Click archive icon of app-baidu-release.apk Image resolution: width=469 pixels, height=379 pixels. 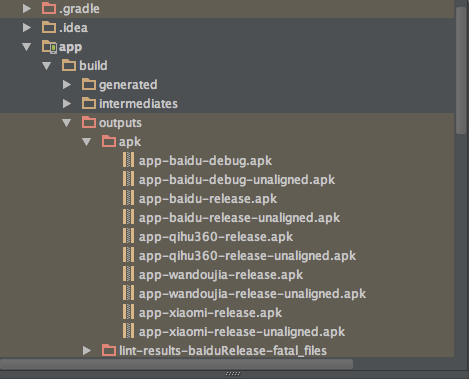128,198
